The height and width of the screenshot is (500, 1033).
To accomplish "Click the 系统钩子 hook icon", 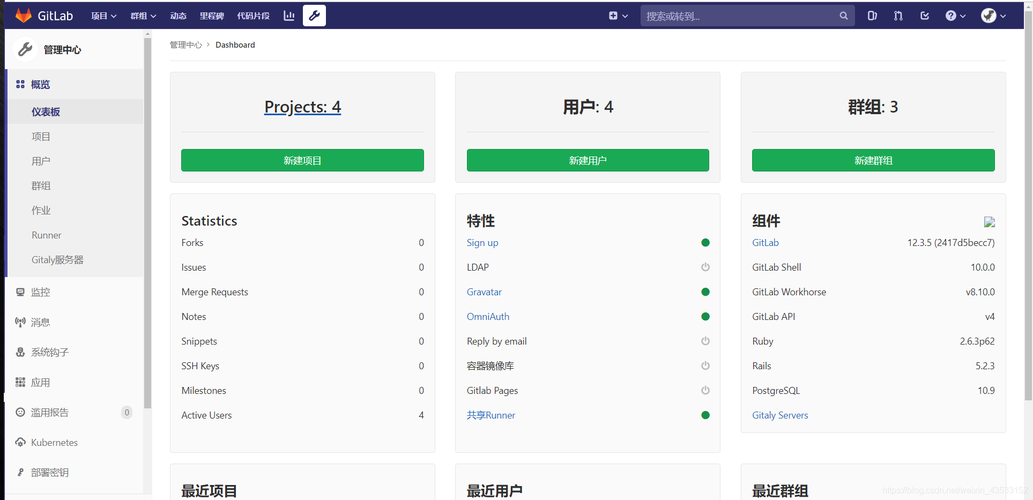I will pyautogui.click(x=20, y=352).
